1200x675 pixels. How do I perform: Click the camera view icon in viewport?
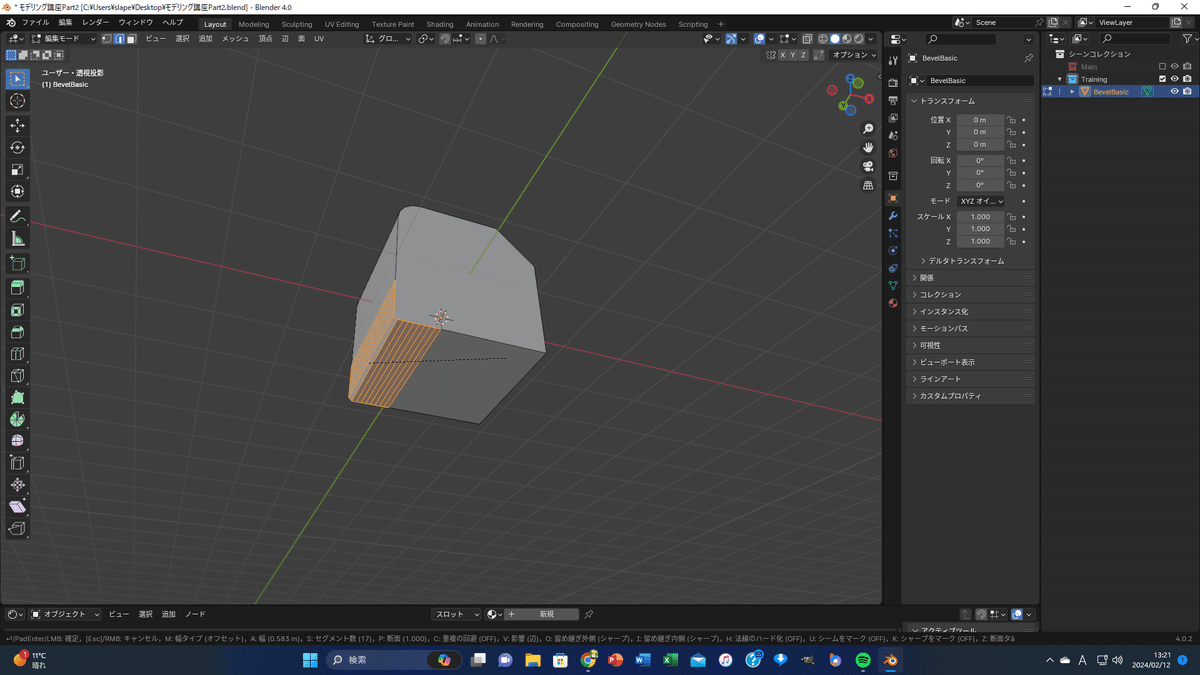[x=868, y=166]
